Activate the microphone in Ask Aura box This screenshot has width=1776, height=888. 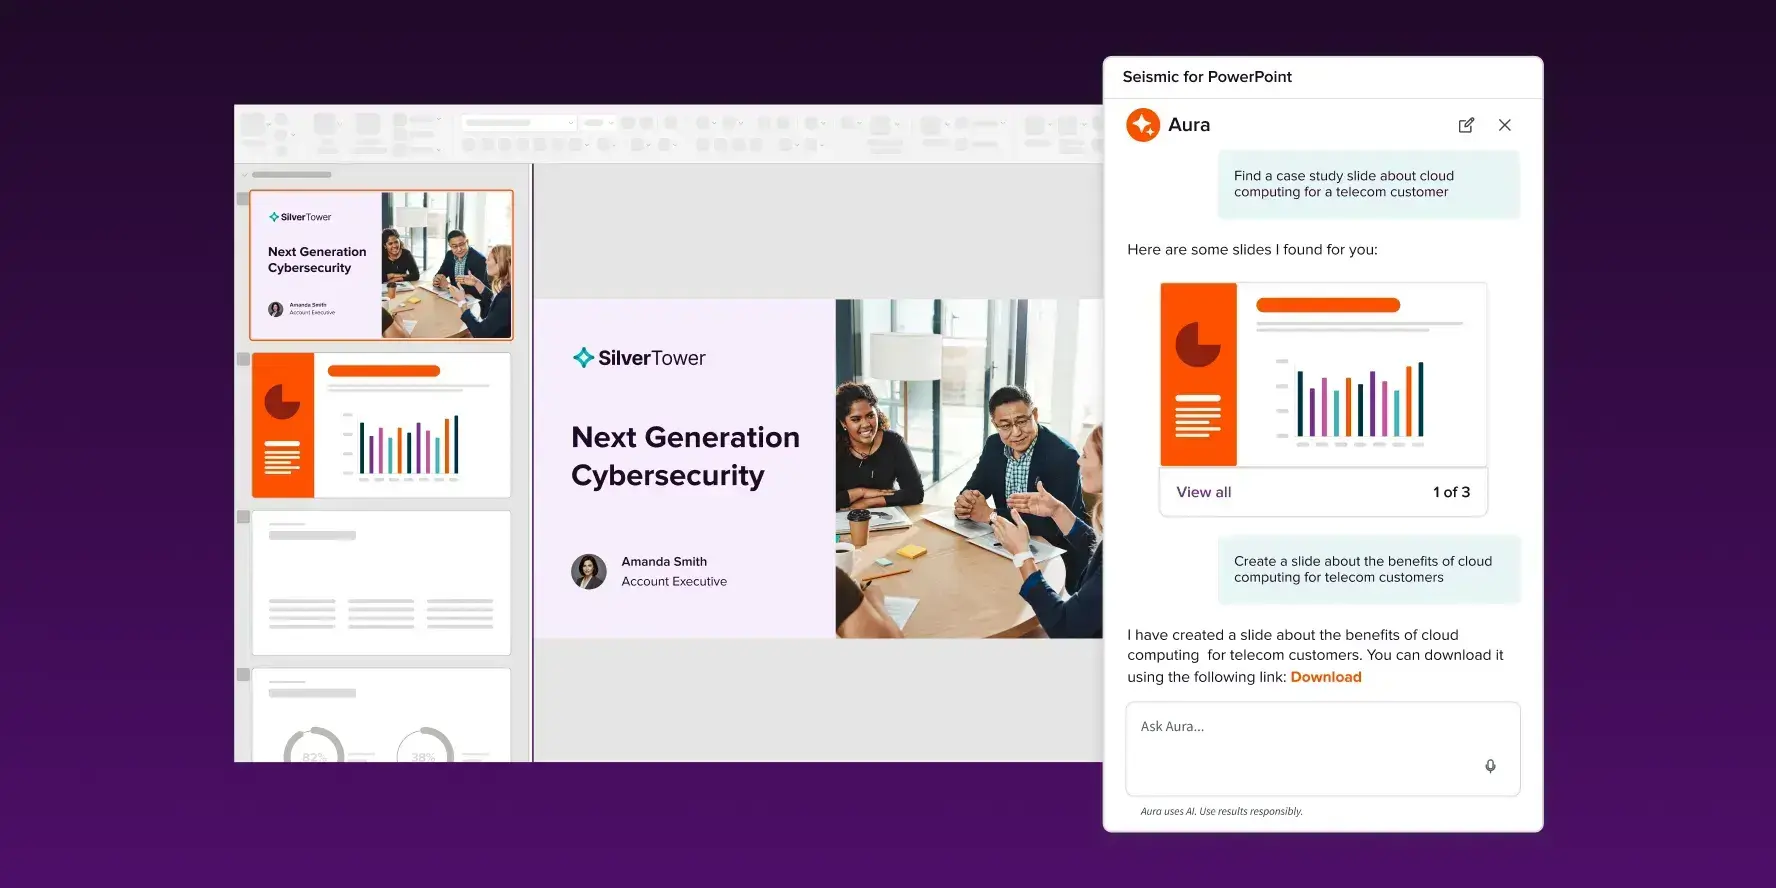point(1490,766)
